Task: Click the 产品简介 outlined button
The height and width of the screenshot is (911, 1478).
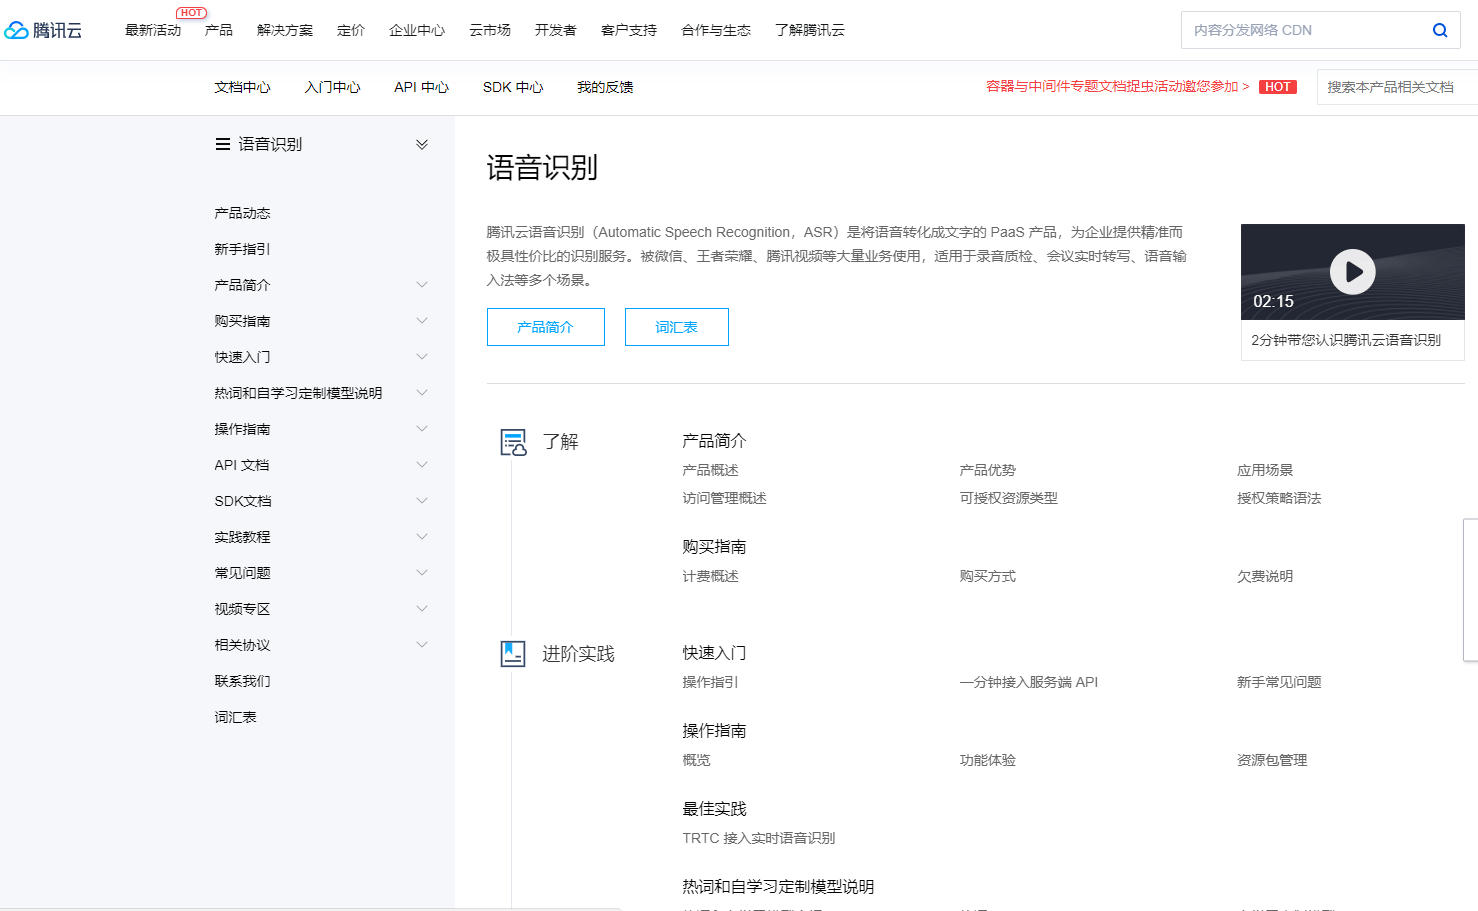Action: 546,327
